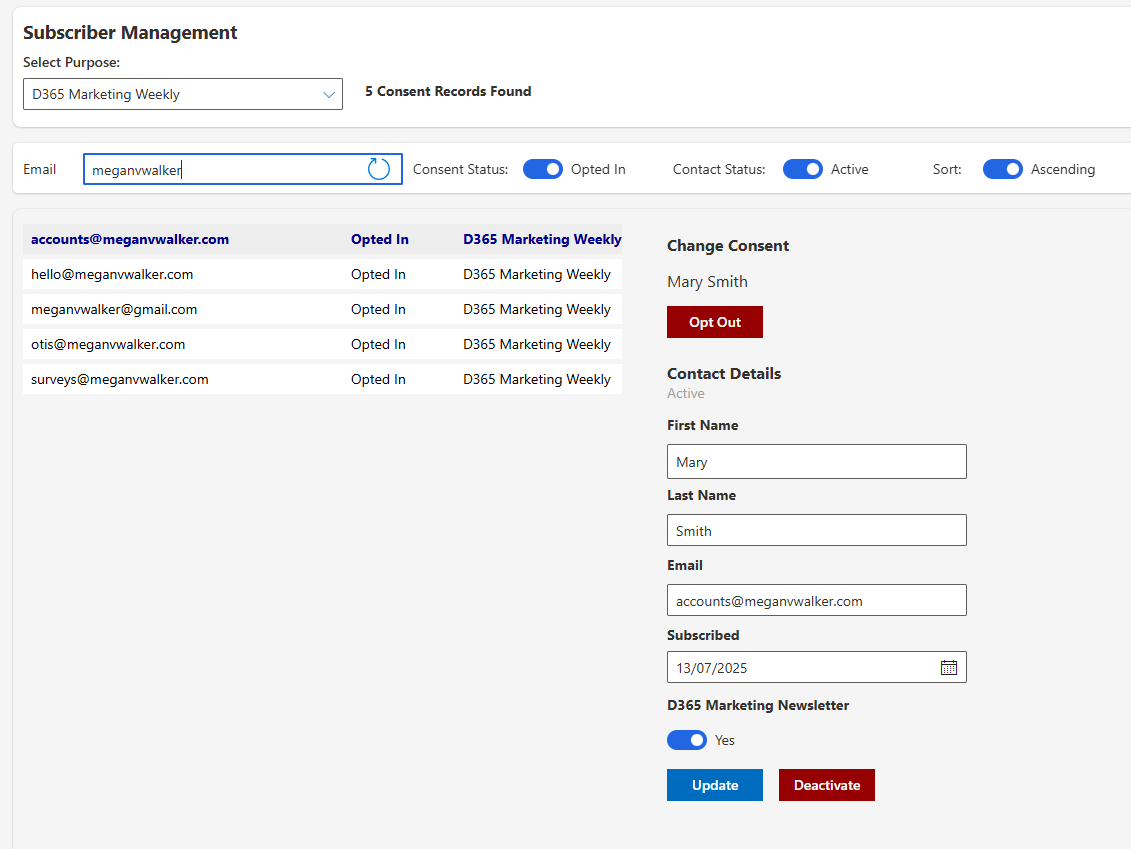Select the accounts@meganvwalker.com record
The height and width of the screenshot is (849, 1131).
[x=130, y=239]
